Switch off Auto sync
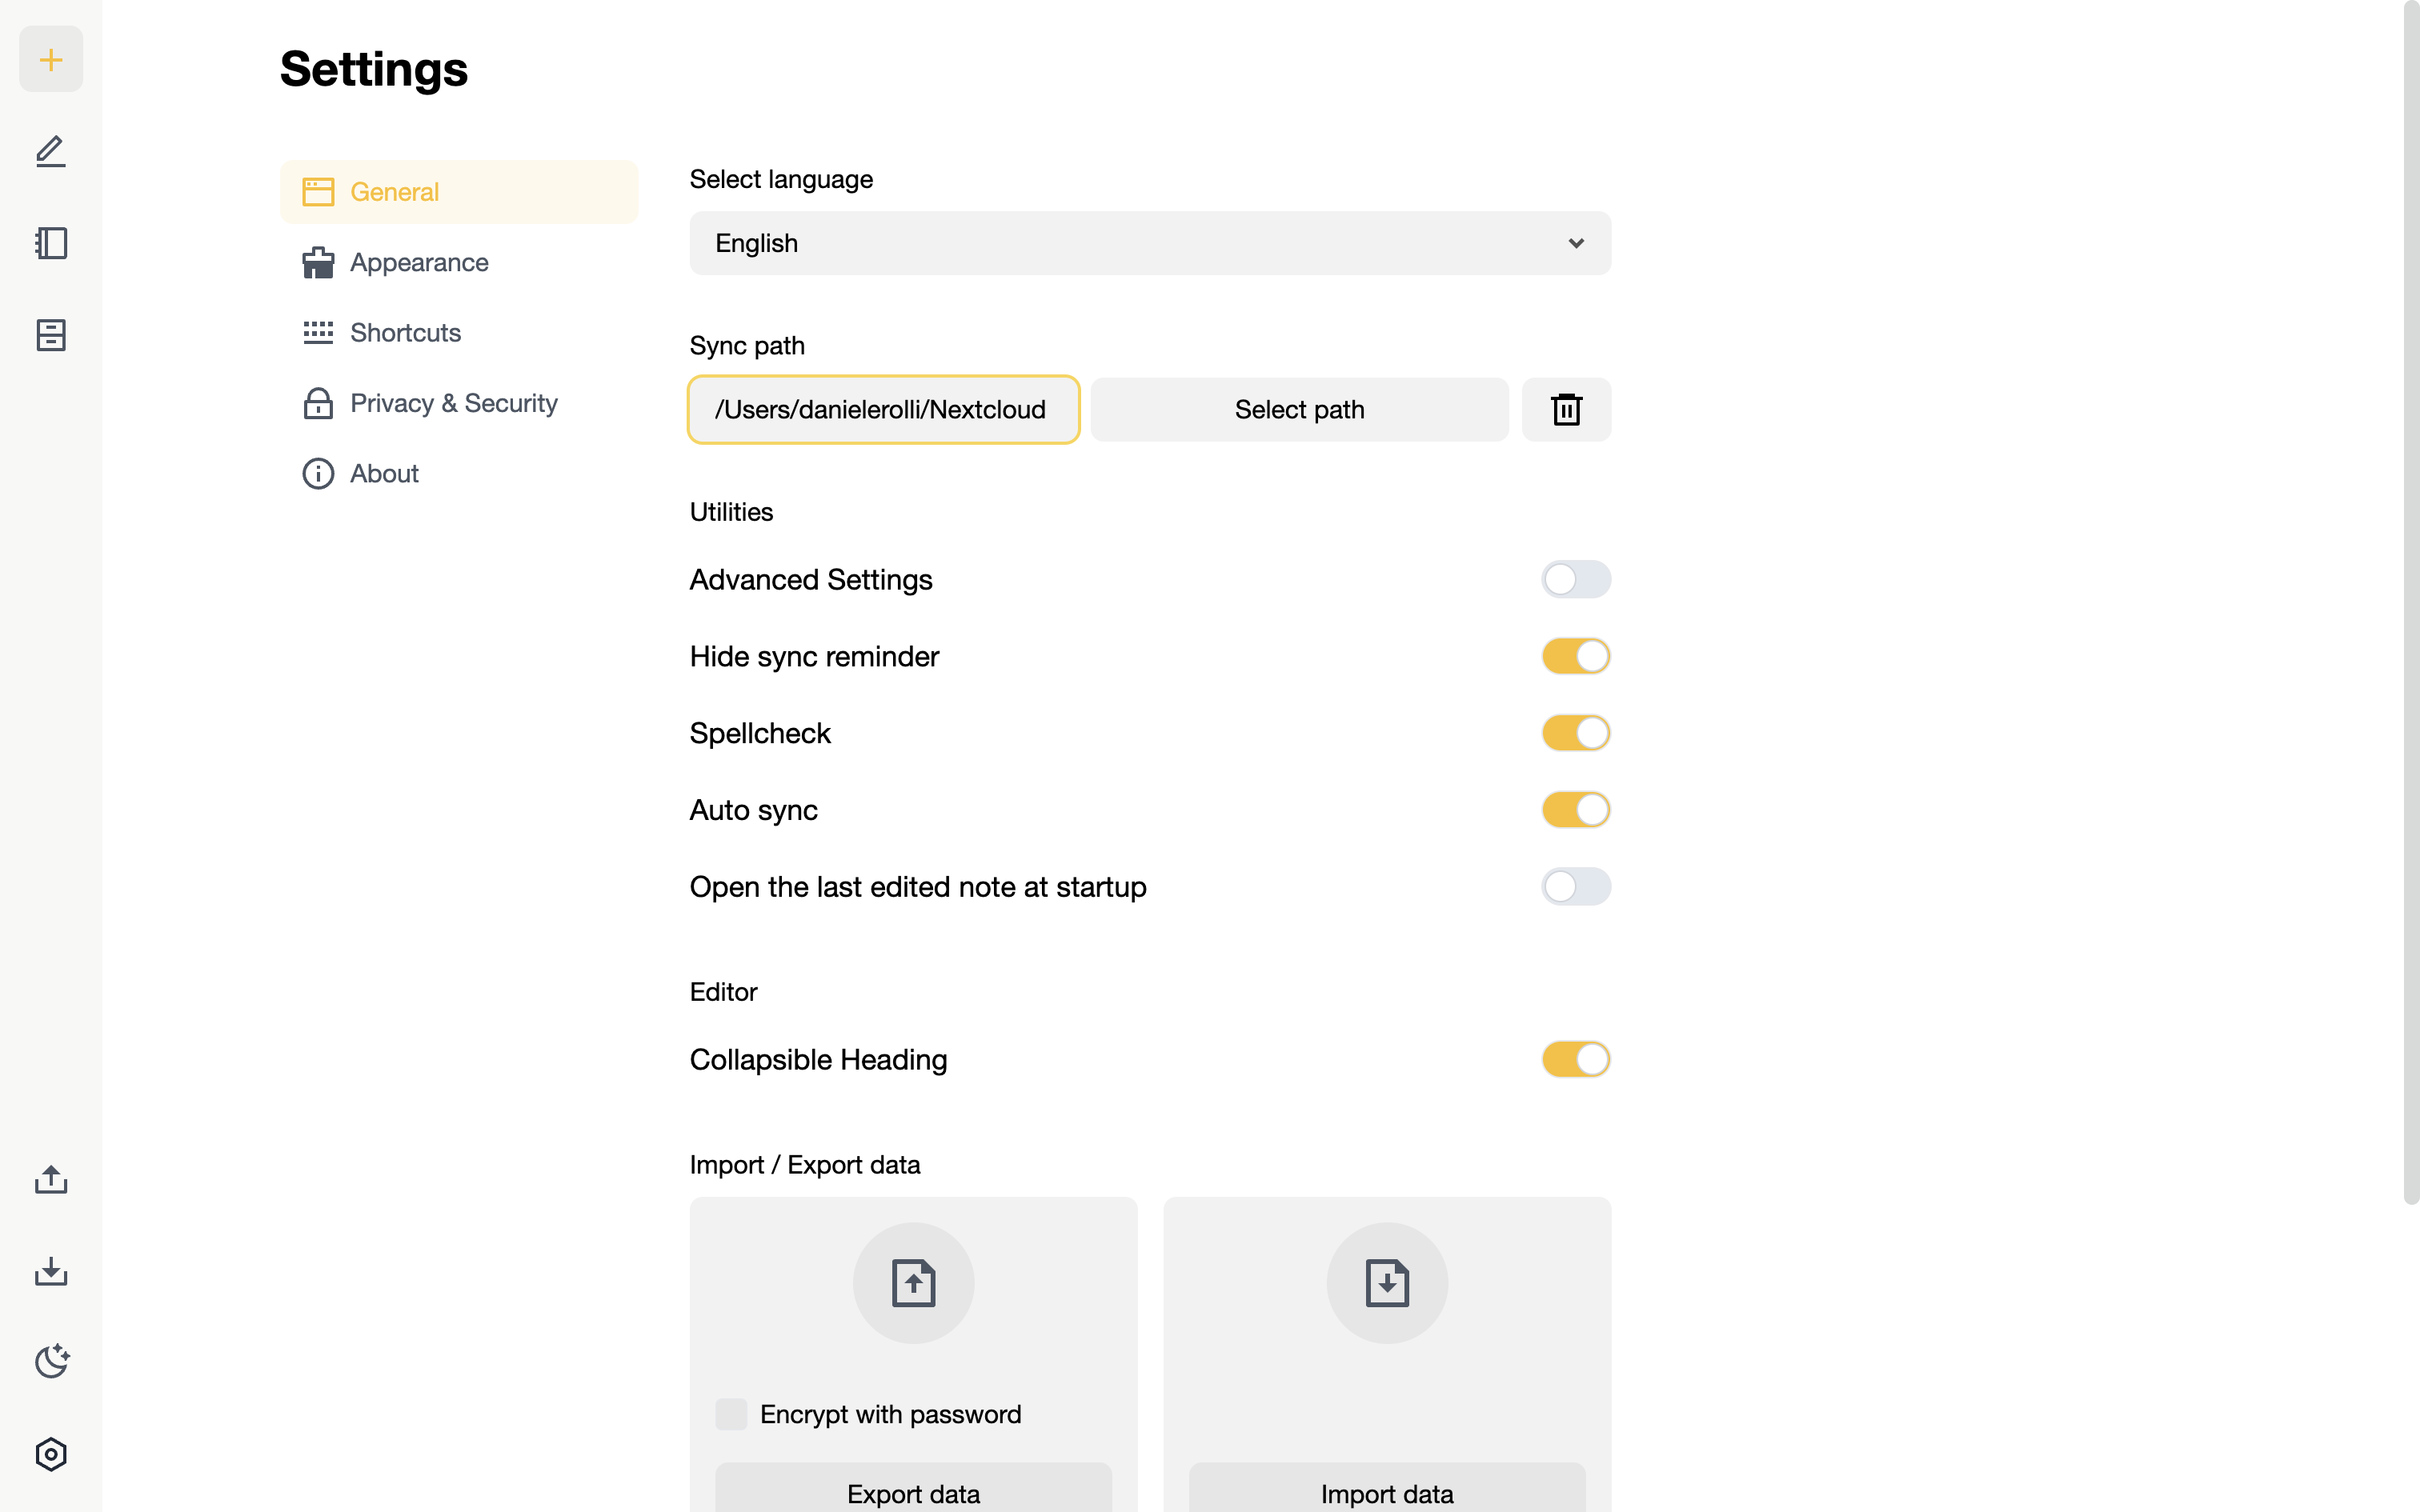 1576,810
